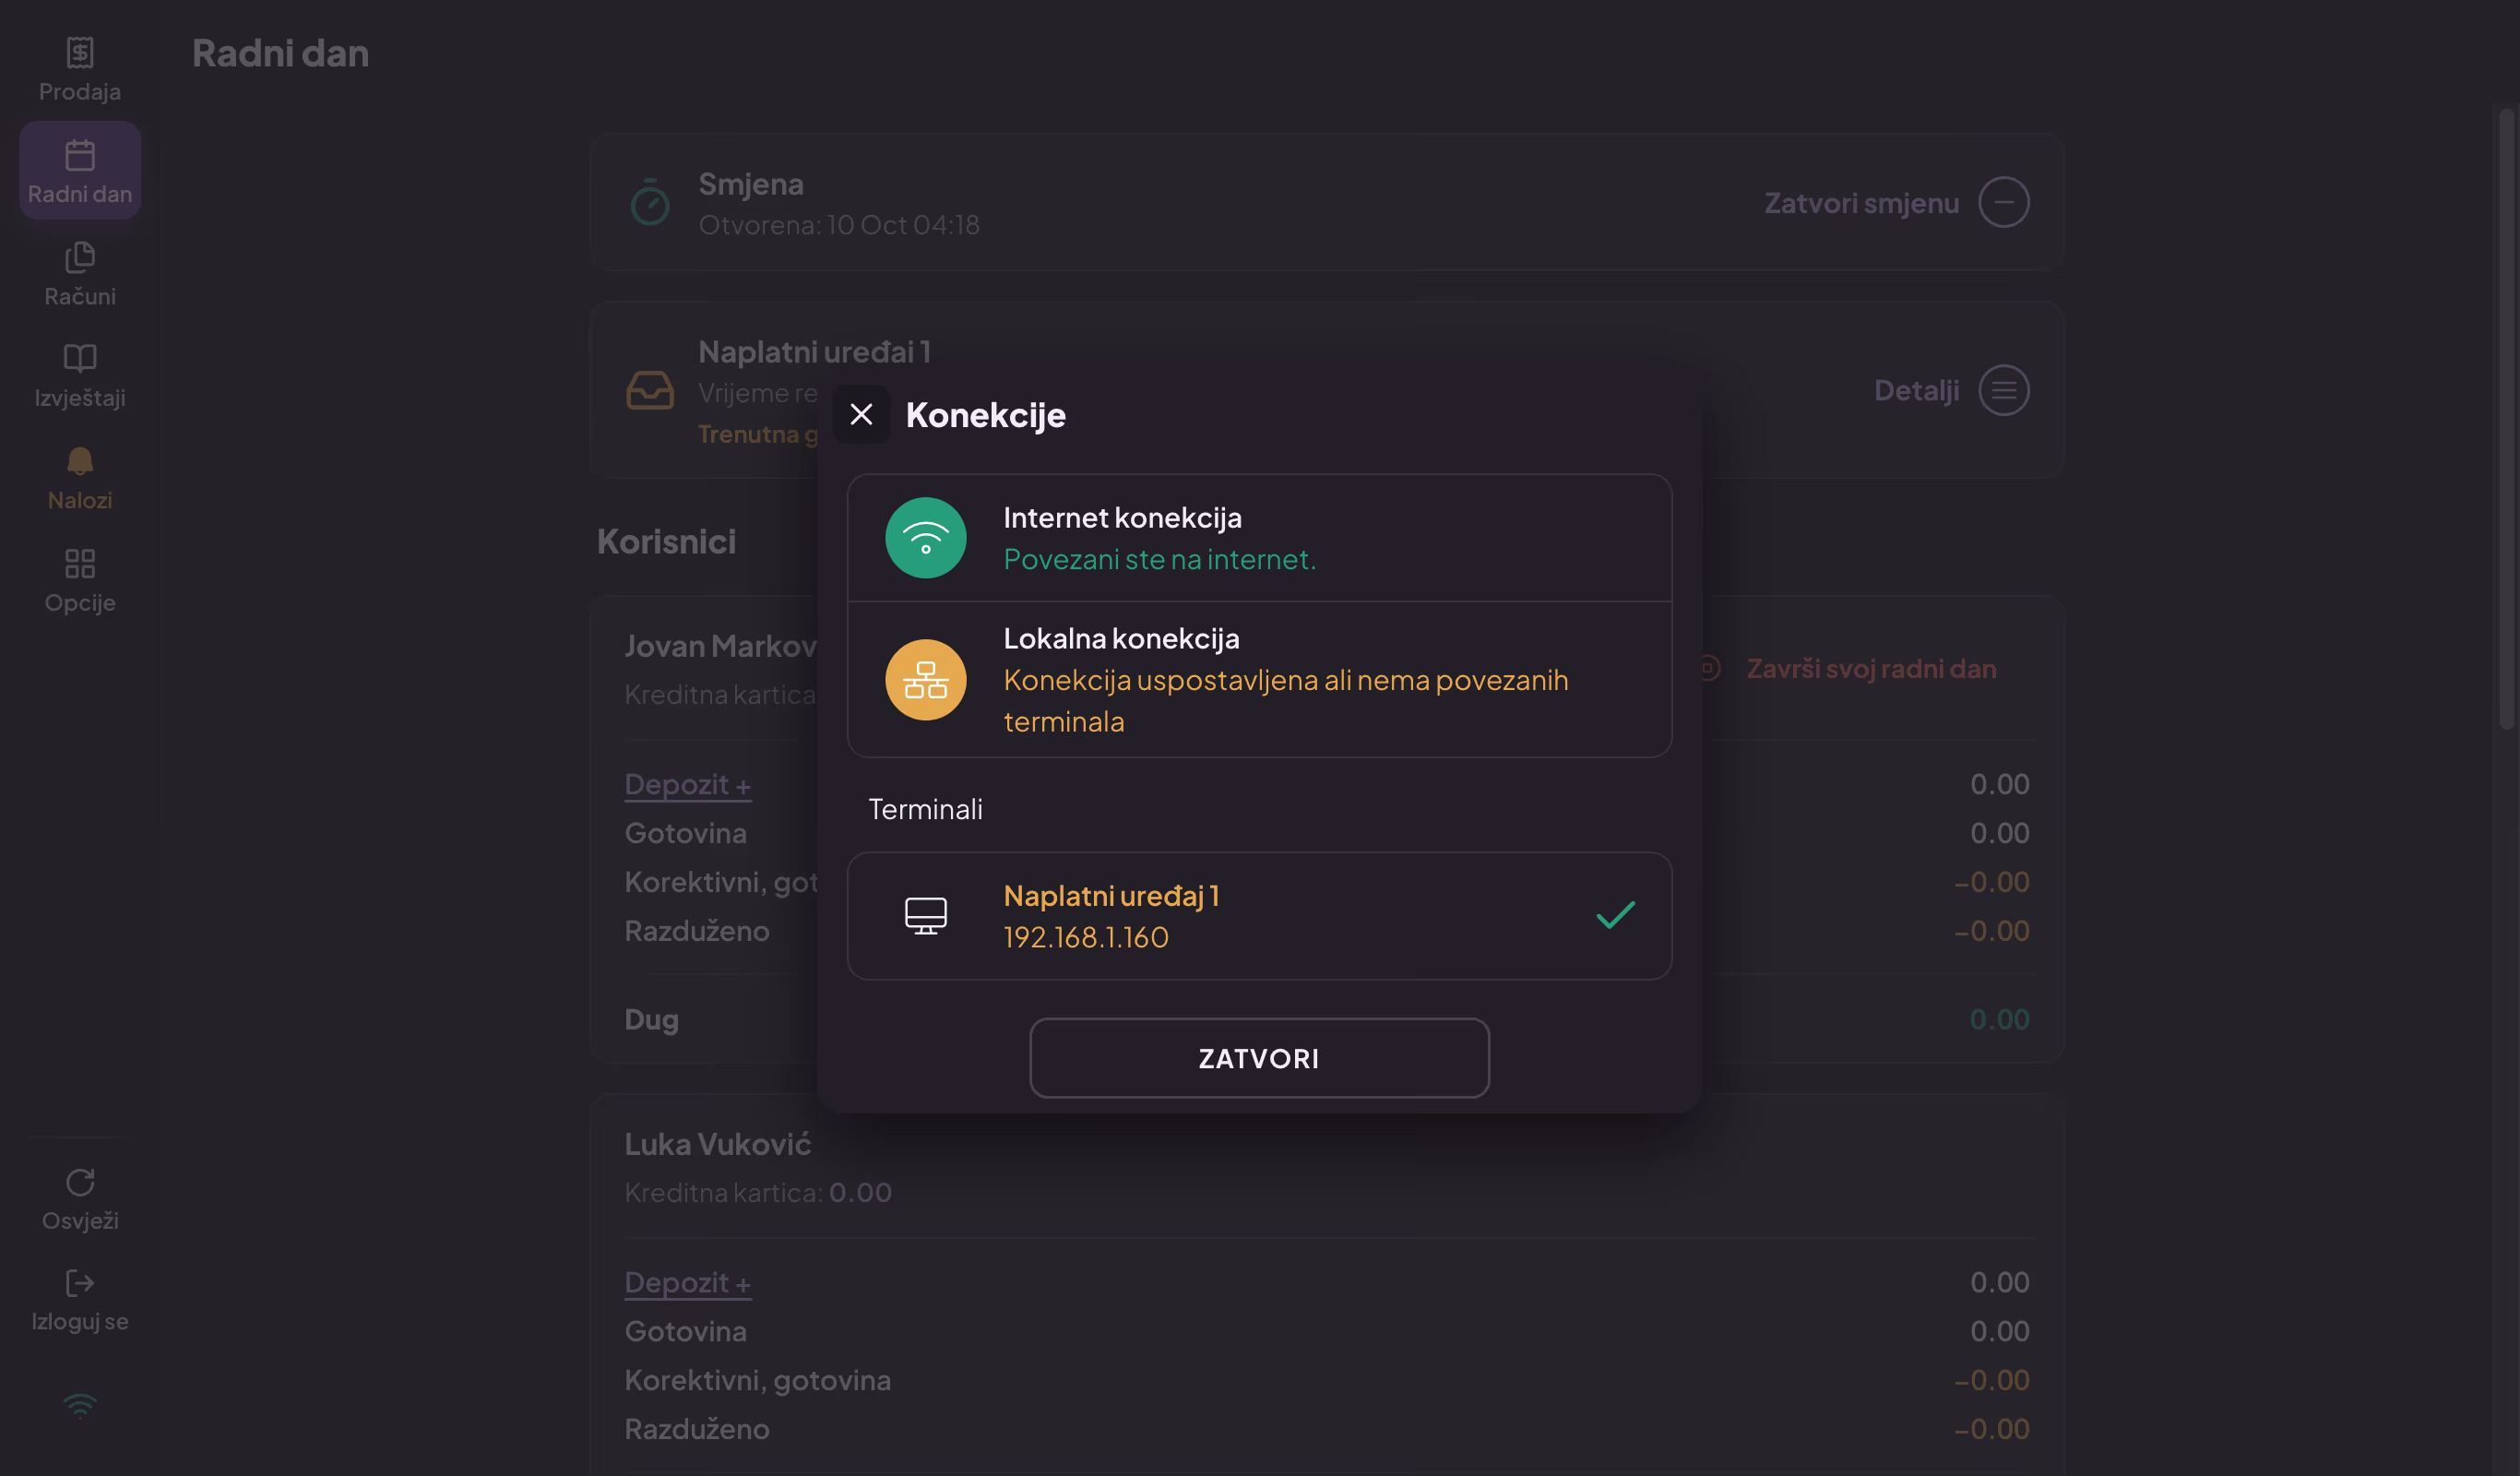Click the page vertical scrollbar
Viewport: 2520px width, 1476px height.
click(x=2506, y=418)
